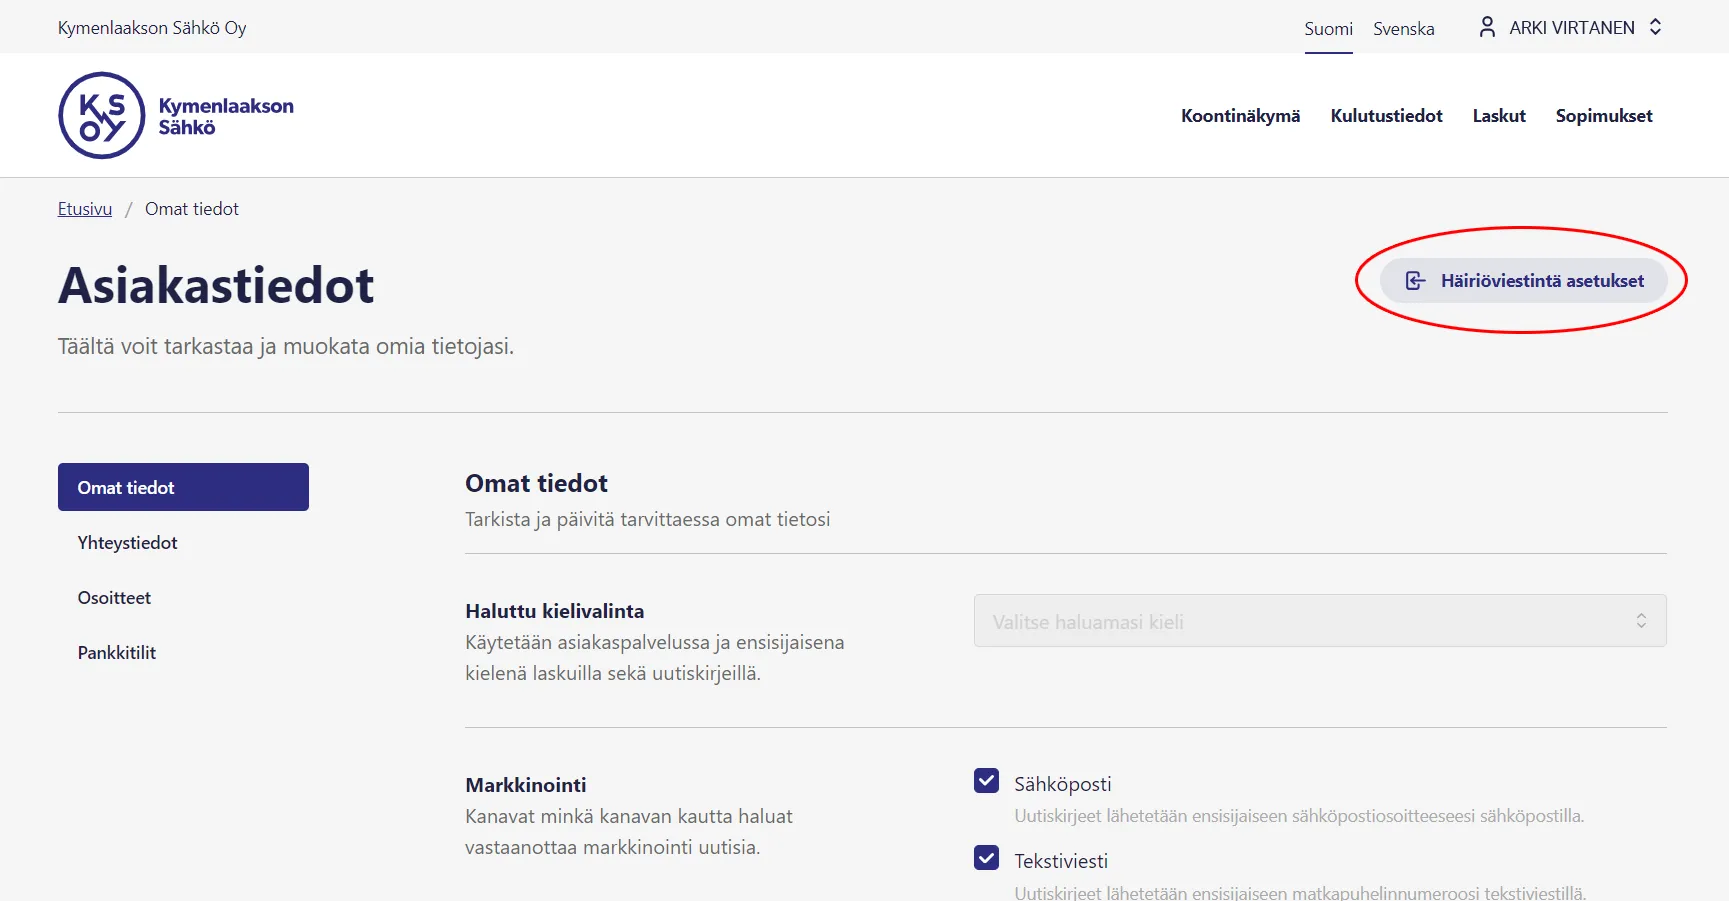Switch language to Svenska
The width and height of the screenshot is (1729, 901).
pos(1403,29)
